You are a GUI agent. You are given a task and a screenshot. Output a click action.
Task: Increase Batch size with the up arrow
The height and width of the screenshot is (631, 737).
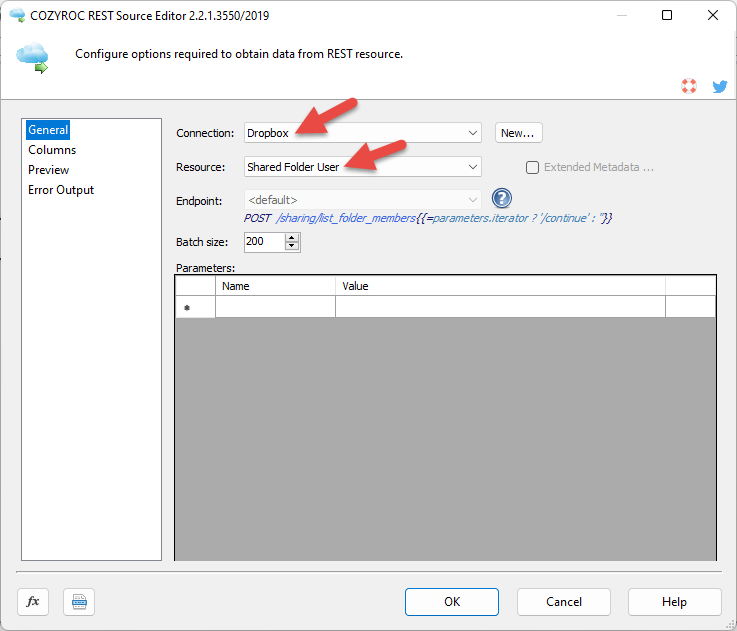(x=292, y=237)
